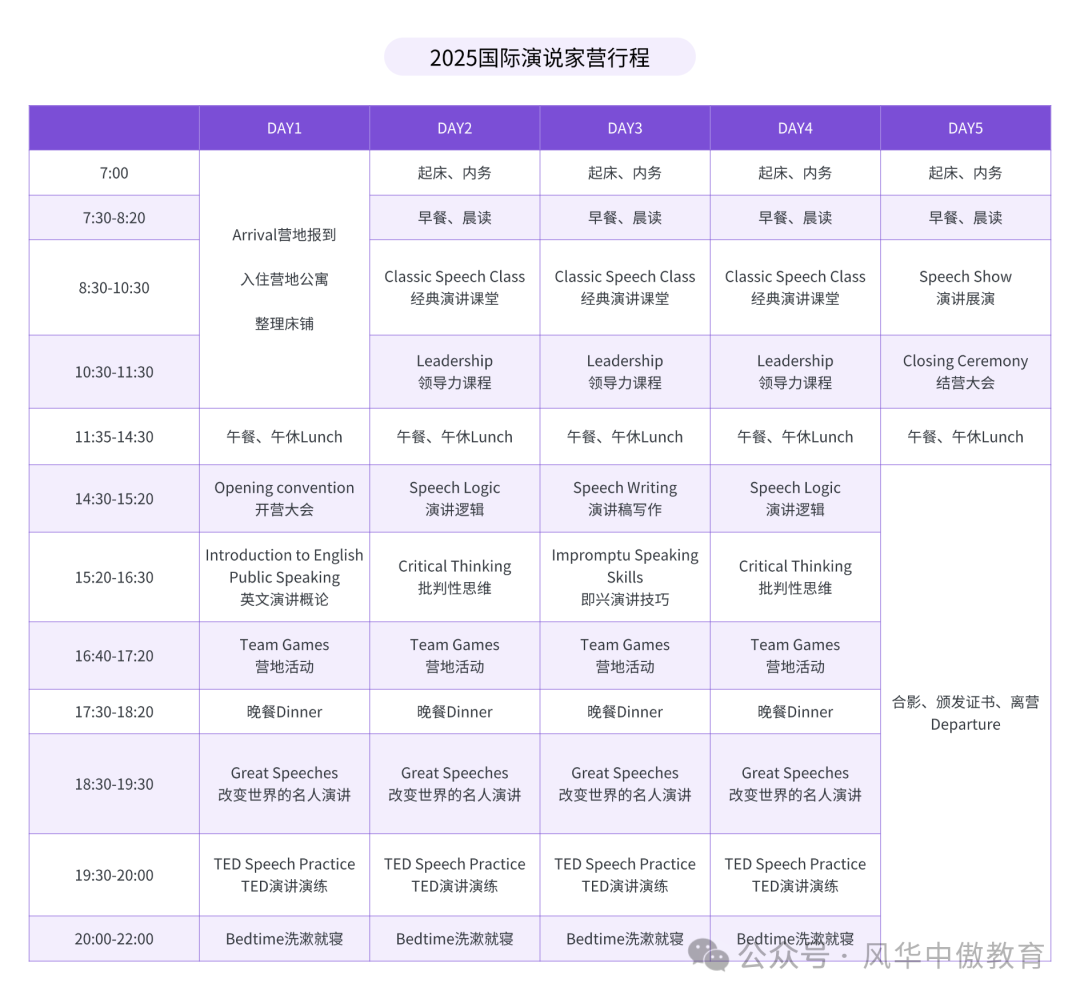Click the Opening convention 开营大会 cell
Screen dimensions: 1080x999
(x=284, y=499)
